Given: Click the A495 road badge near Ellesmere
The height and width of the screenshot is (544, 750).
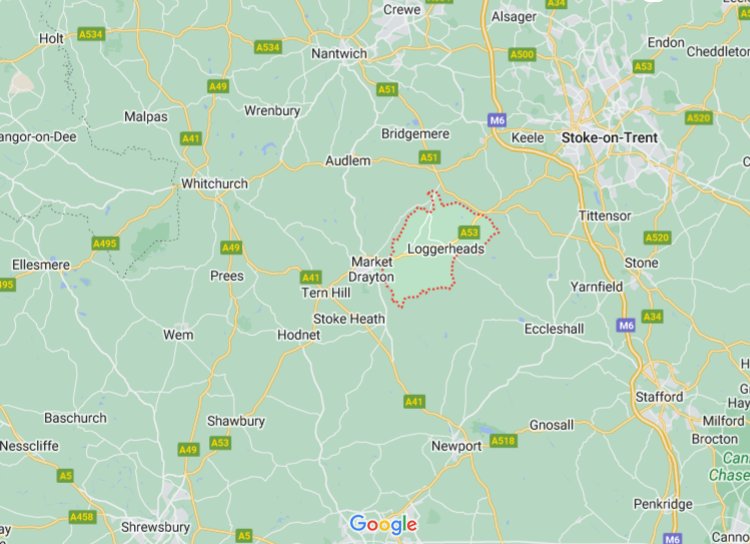Looking at the screenshot, I should (x=105, y=244).
